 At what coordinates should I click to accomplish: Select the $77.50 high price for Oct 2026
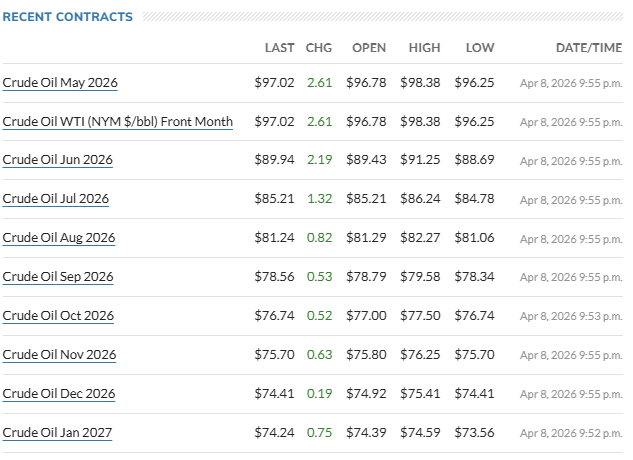pyautogui.click(x=420, y=315)
